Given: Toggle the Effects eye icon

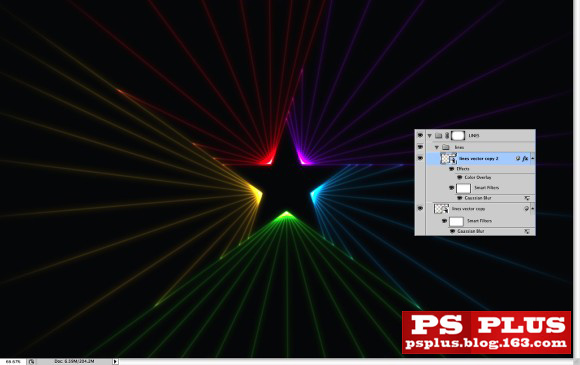Looking at the screenshot, I should tap(451, 169).
